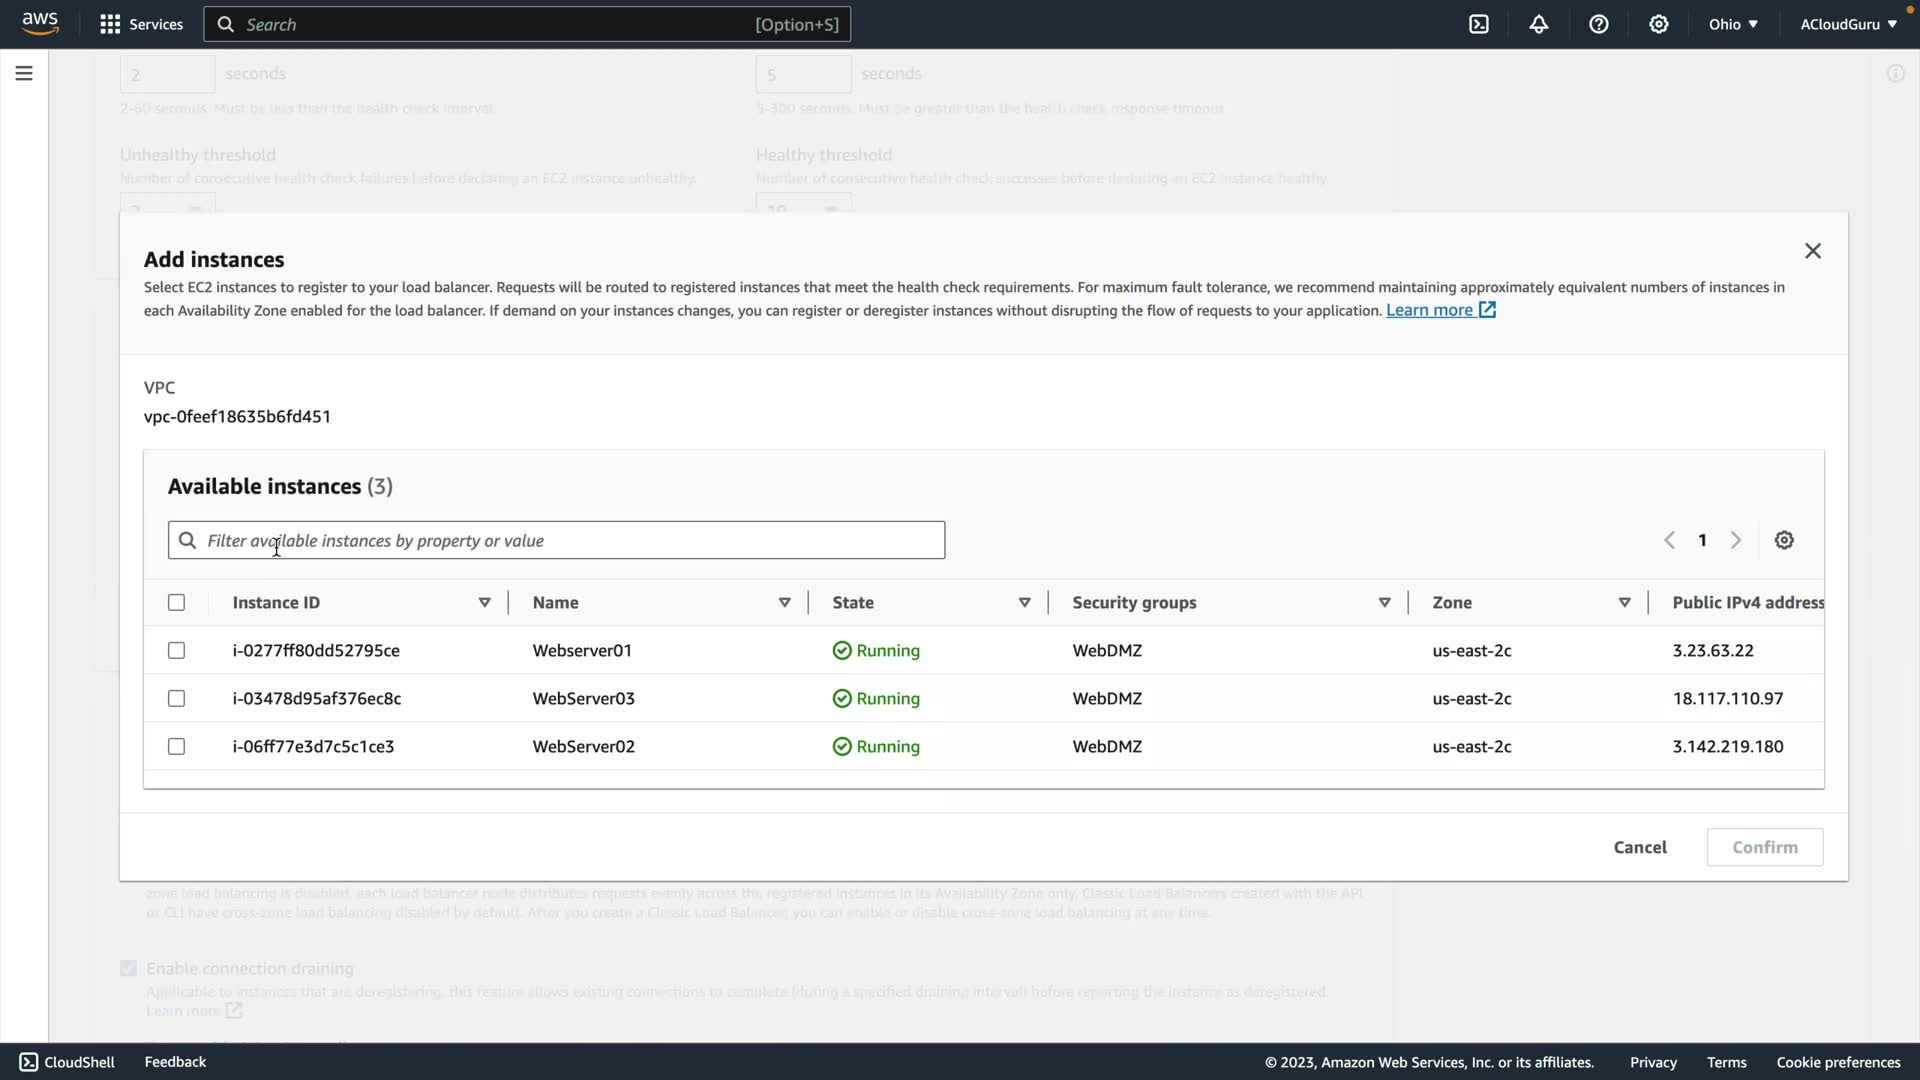Sort by the Instance ID column arrow

point(484,603)
